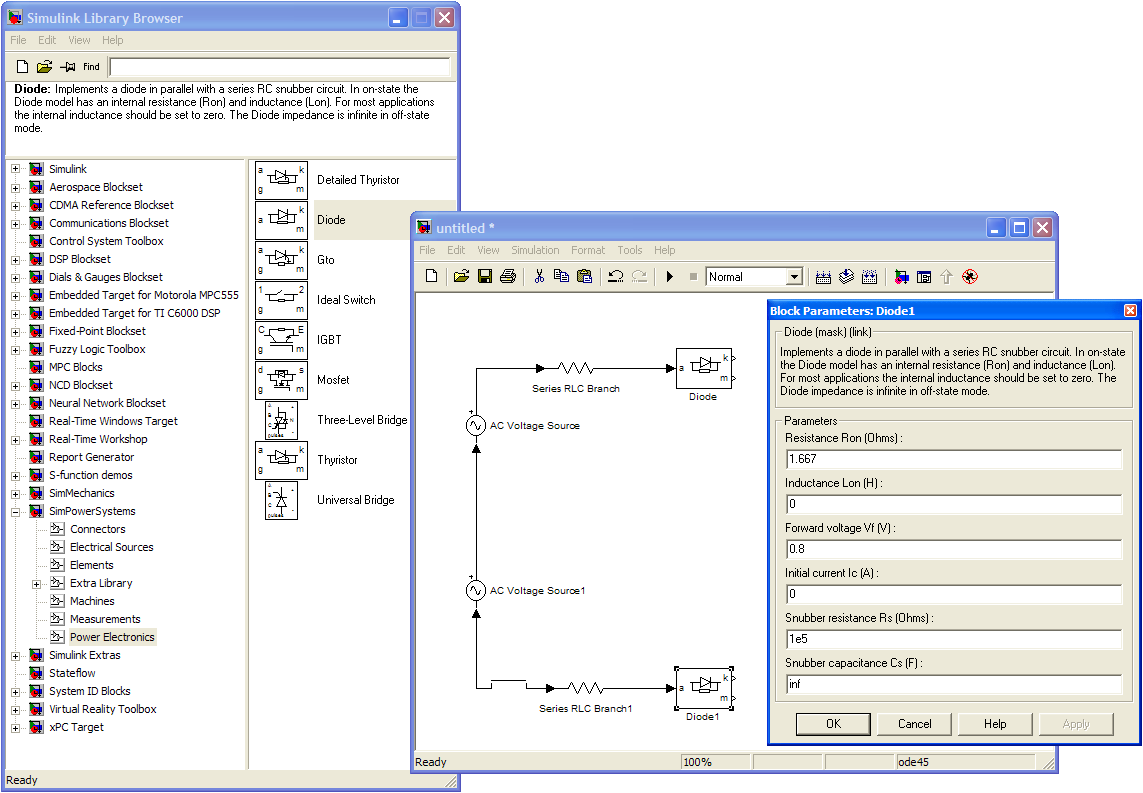Click Apply in Block Parameters dialog
The height and width of the screenshot is (793, 1143).
pos(1076,724)
